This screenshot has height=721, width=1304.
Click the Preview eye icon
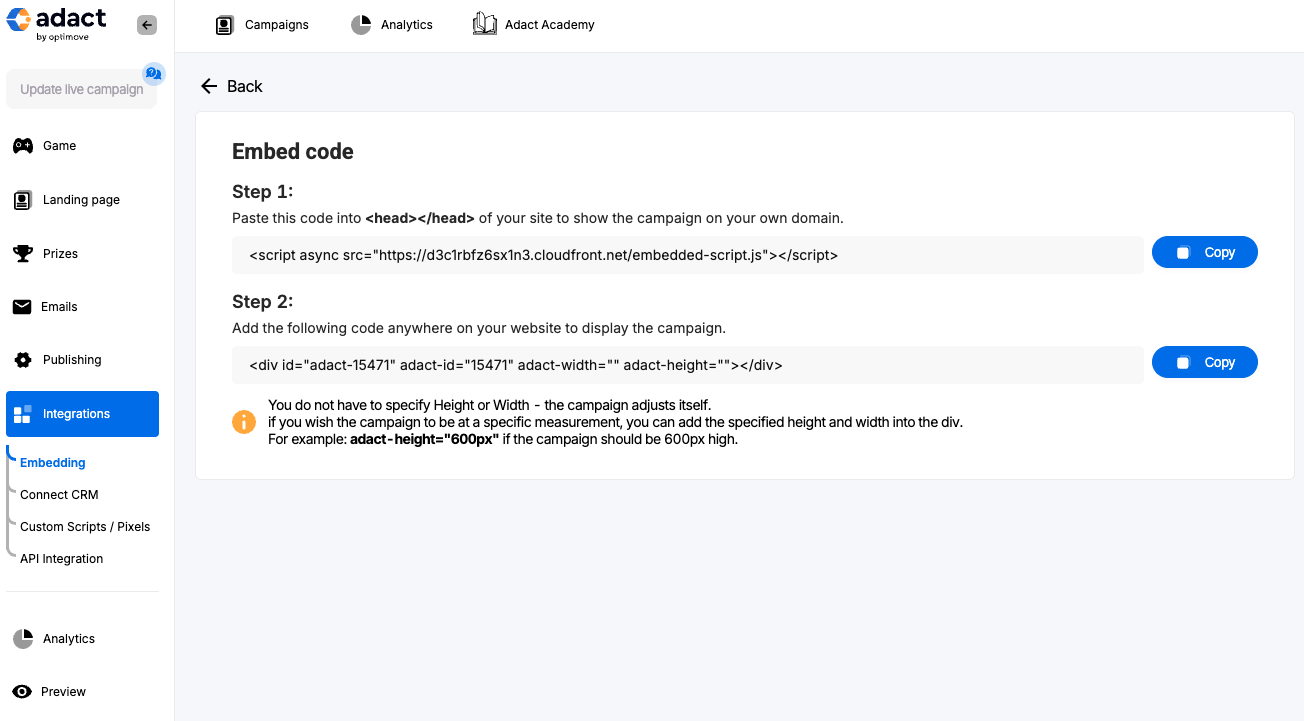(x=21, y=692)
